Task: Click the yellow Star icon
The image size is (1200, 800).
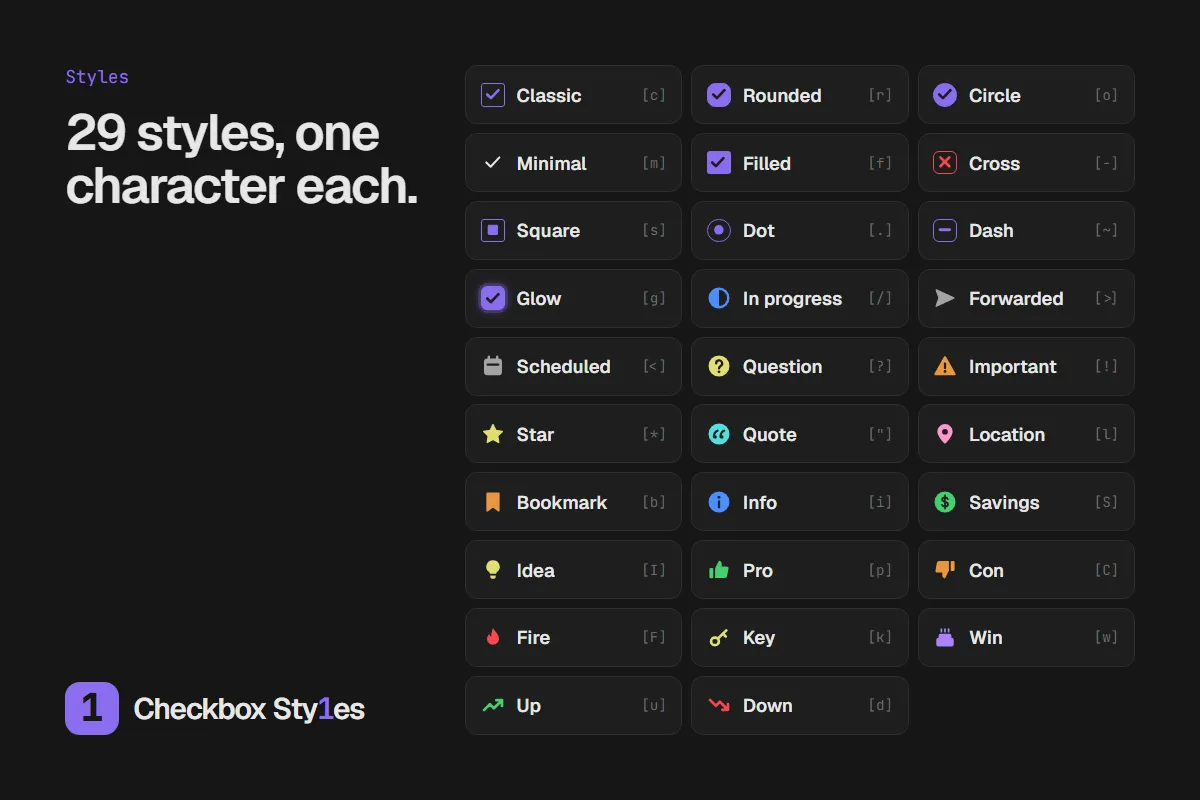Action: click(493, 434)
